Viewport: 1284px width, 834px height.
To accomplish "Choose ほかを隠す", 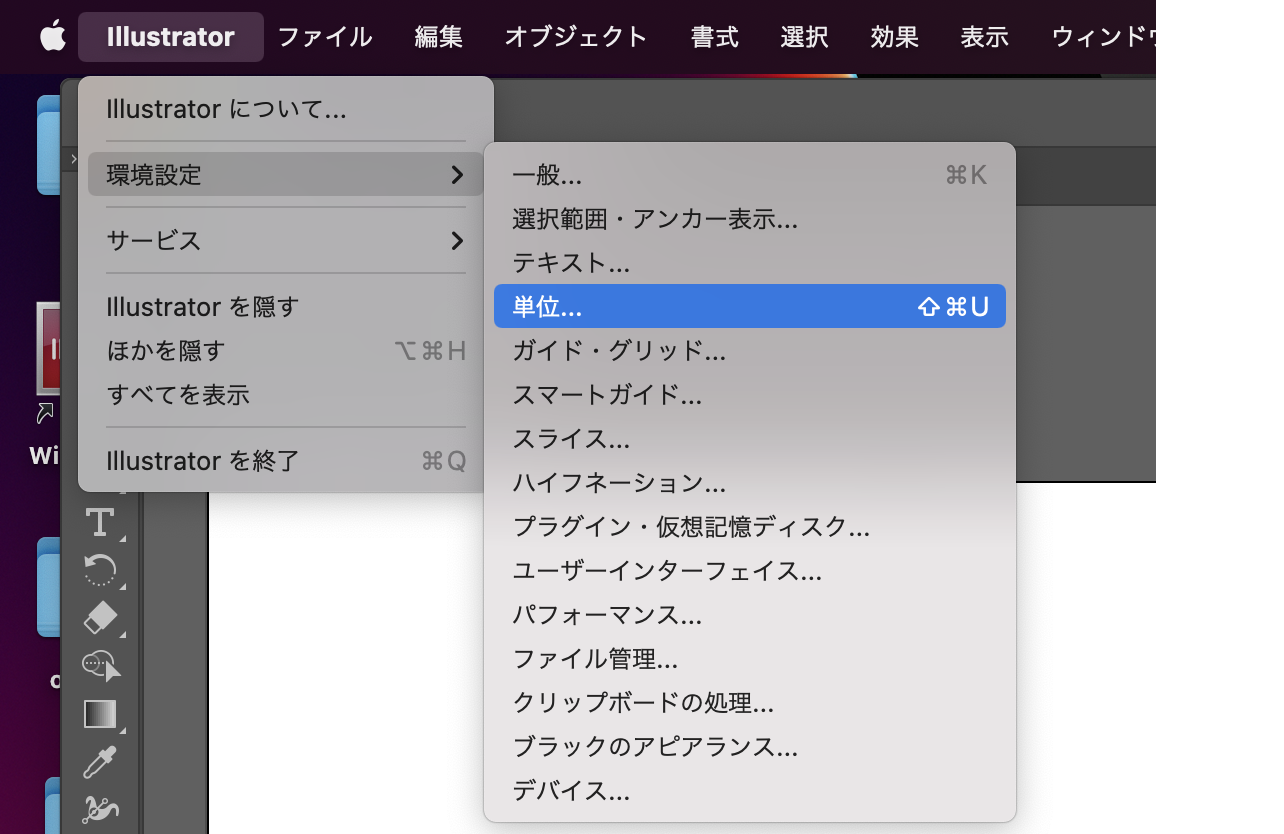I will (x=286, y=351).
